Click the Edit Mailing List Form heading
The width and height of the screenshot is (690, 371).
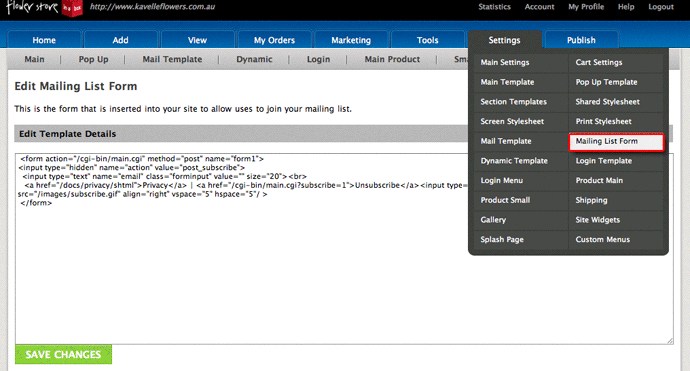point(76,86)
